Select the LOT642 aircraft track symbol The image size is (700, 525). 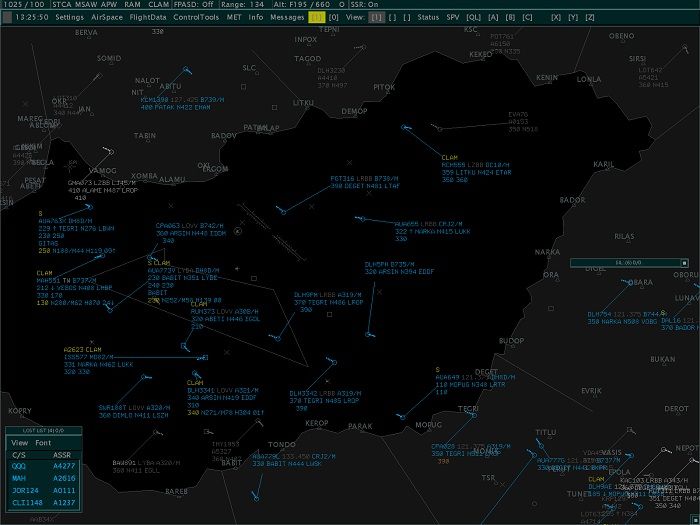coord(685,47)
